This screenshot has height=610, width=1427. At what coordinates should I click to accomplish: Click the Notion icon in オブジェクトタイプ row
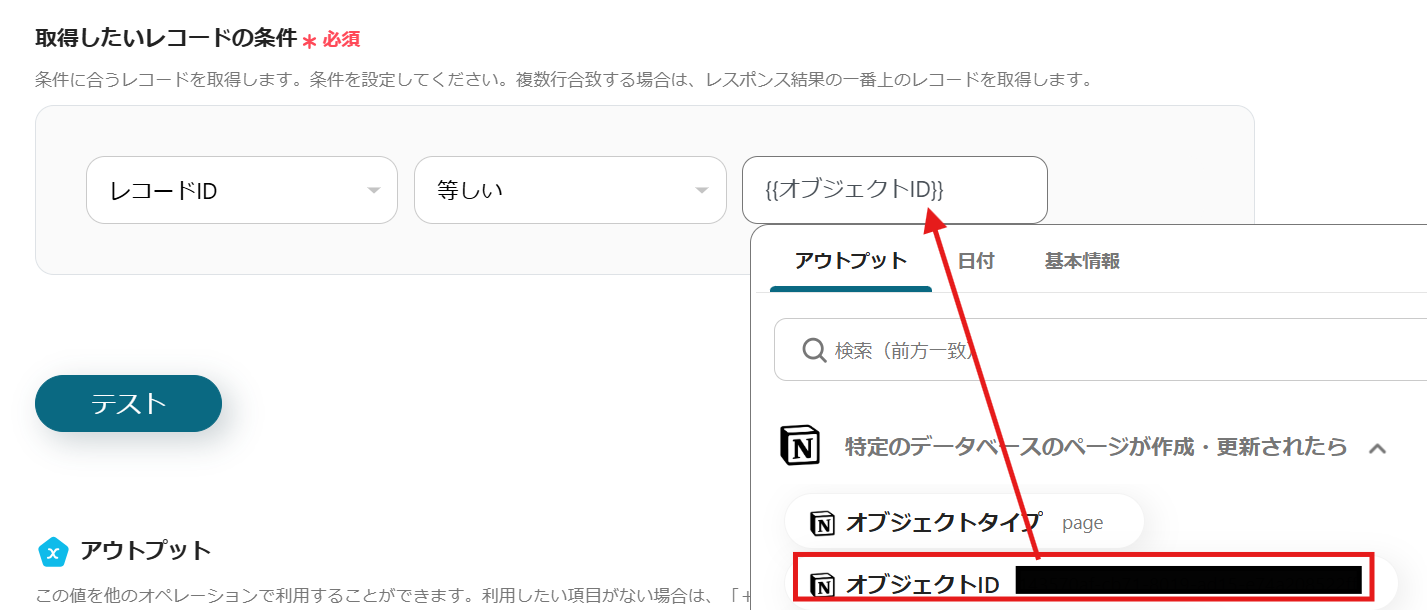tap(822, 522)
